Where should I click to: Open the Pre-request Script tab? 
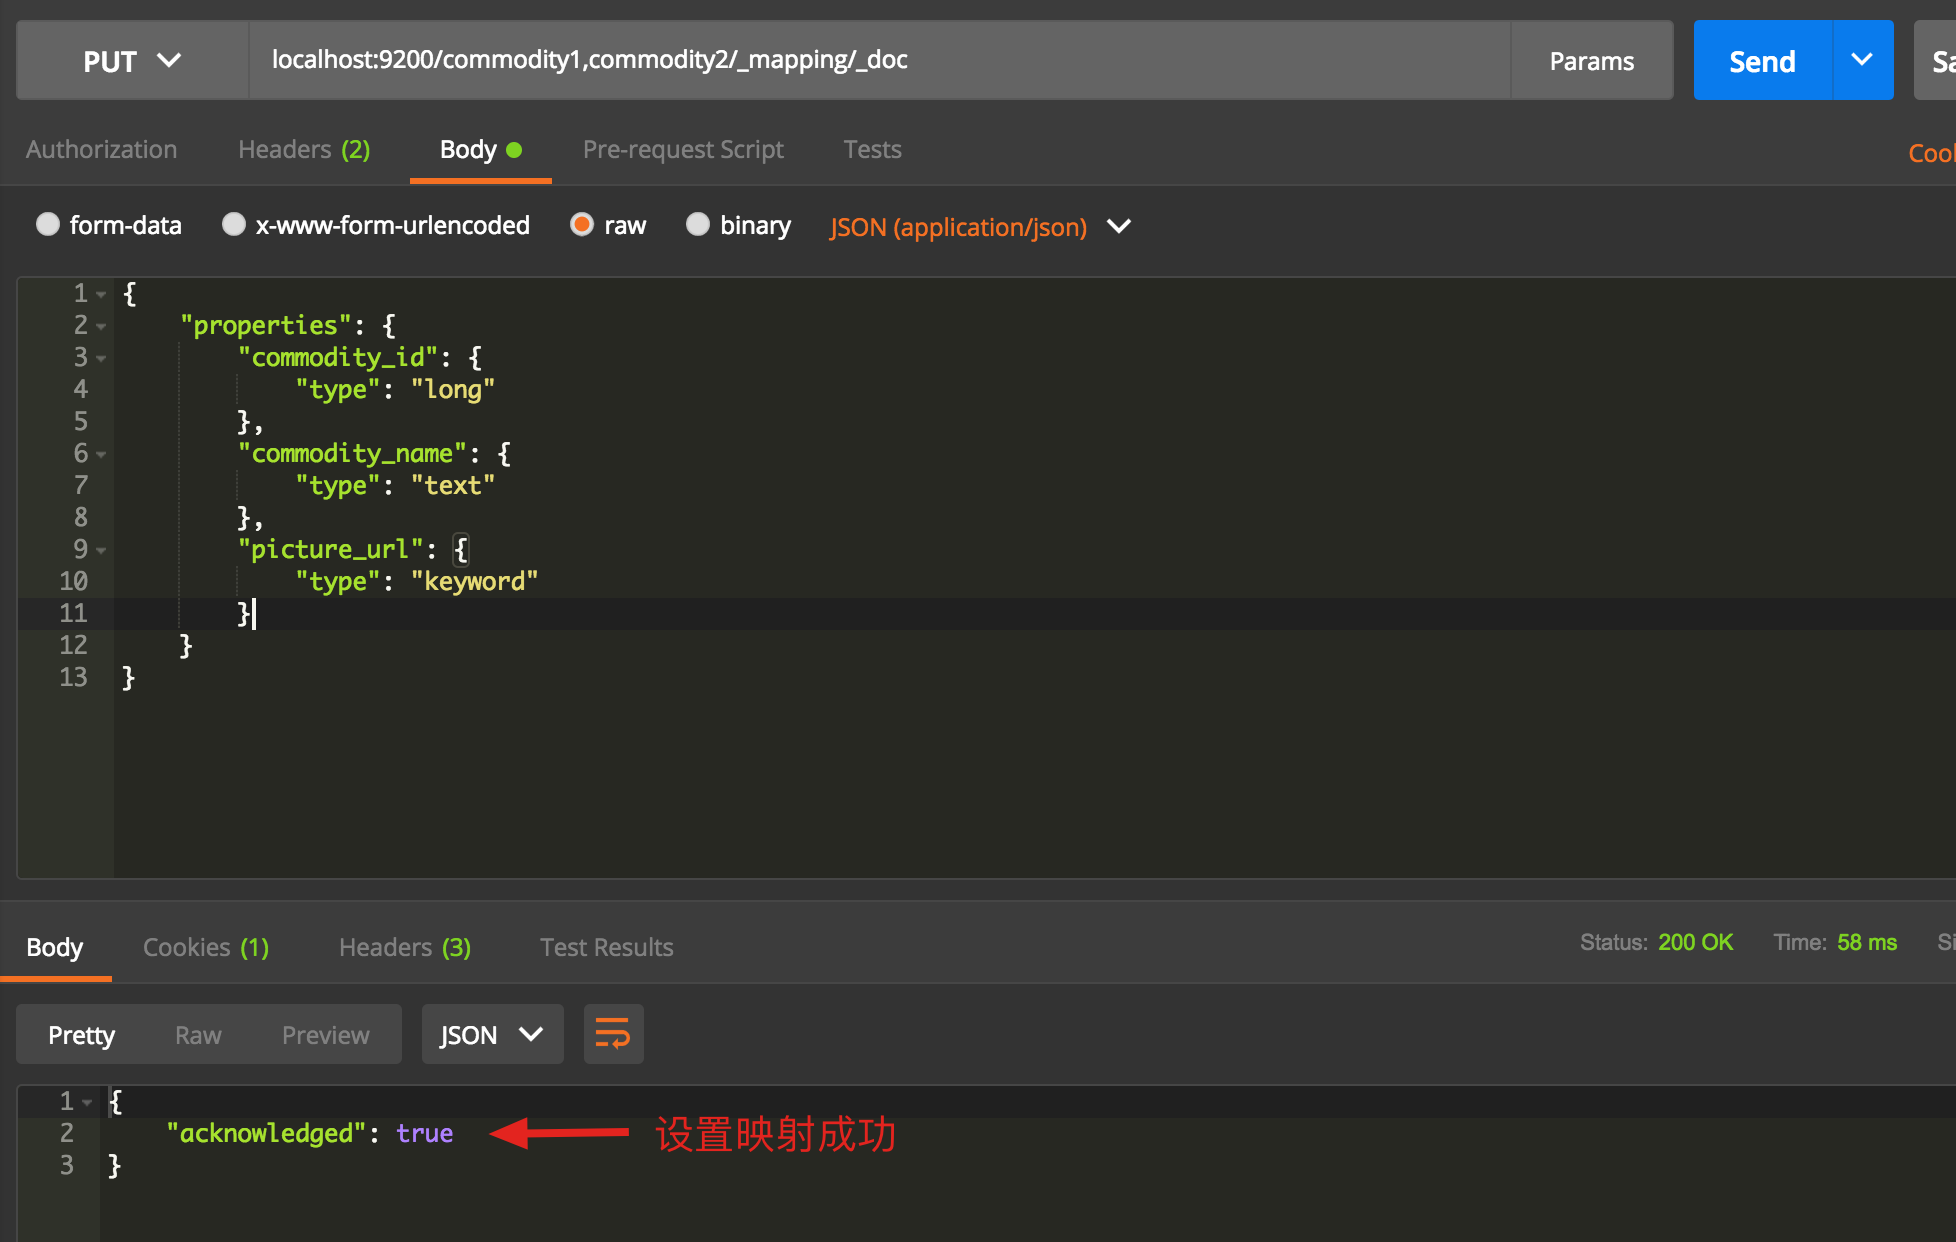(683, 150)
